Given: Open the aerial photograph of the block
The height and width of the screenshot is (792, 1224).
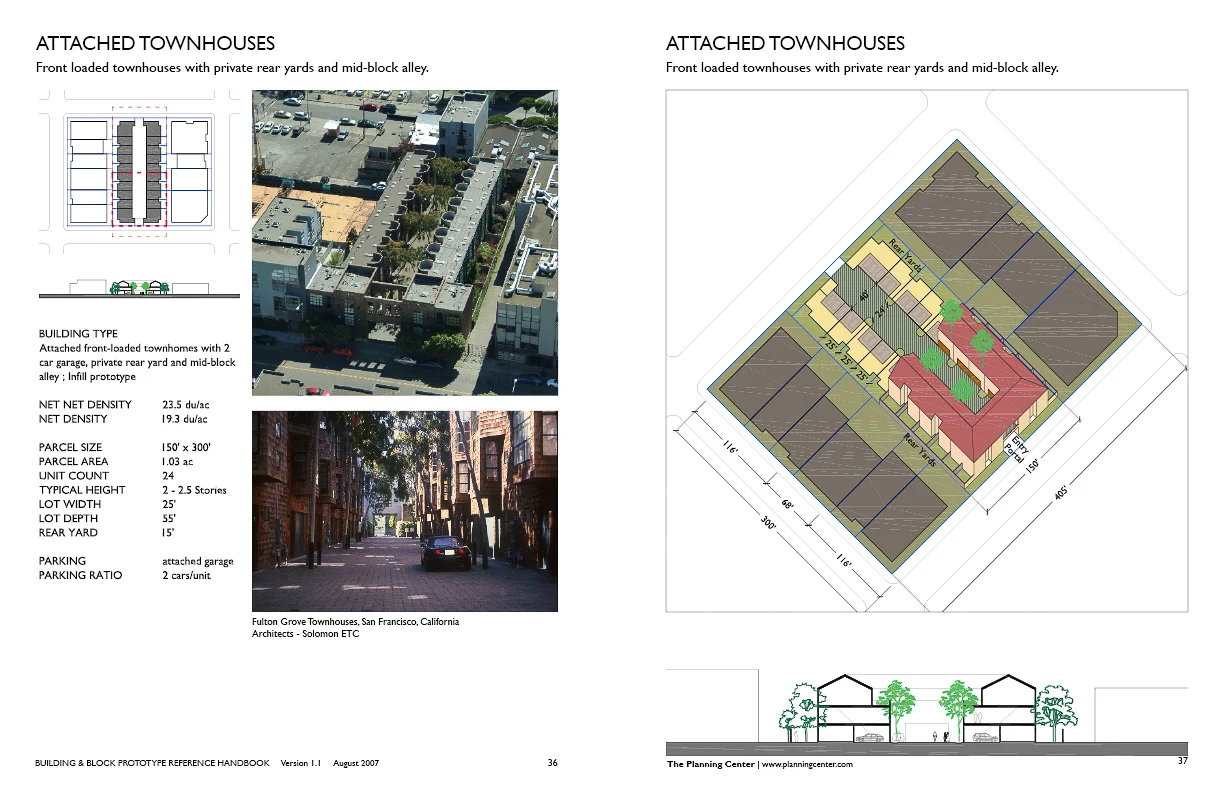Looking at the screenshot, I should click(x=404, y=242).
